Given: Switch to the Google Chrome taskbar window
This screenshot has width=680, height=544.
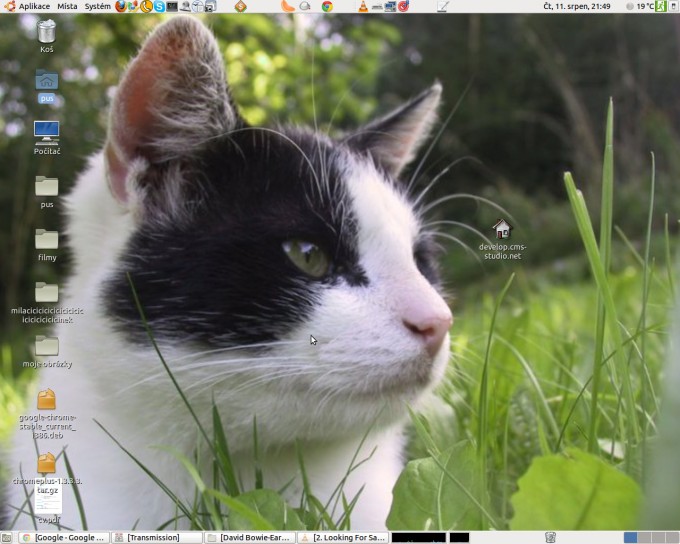Looking at the screenshot, I should pos(64,538).
